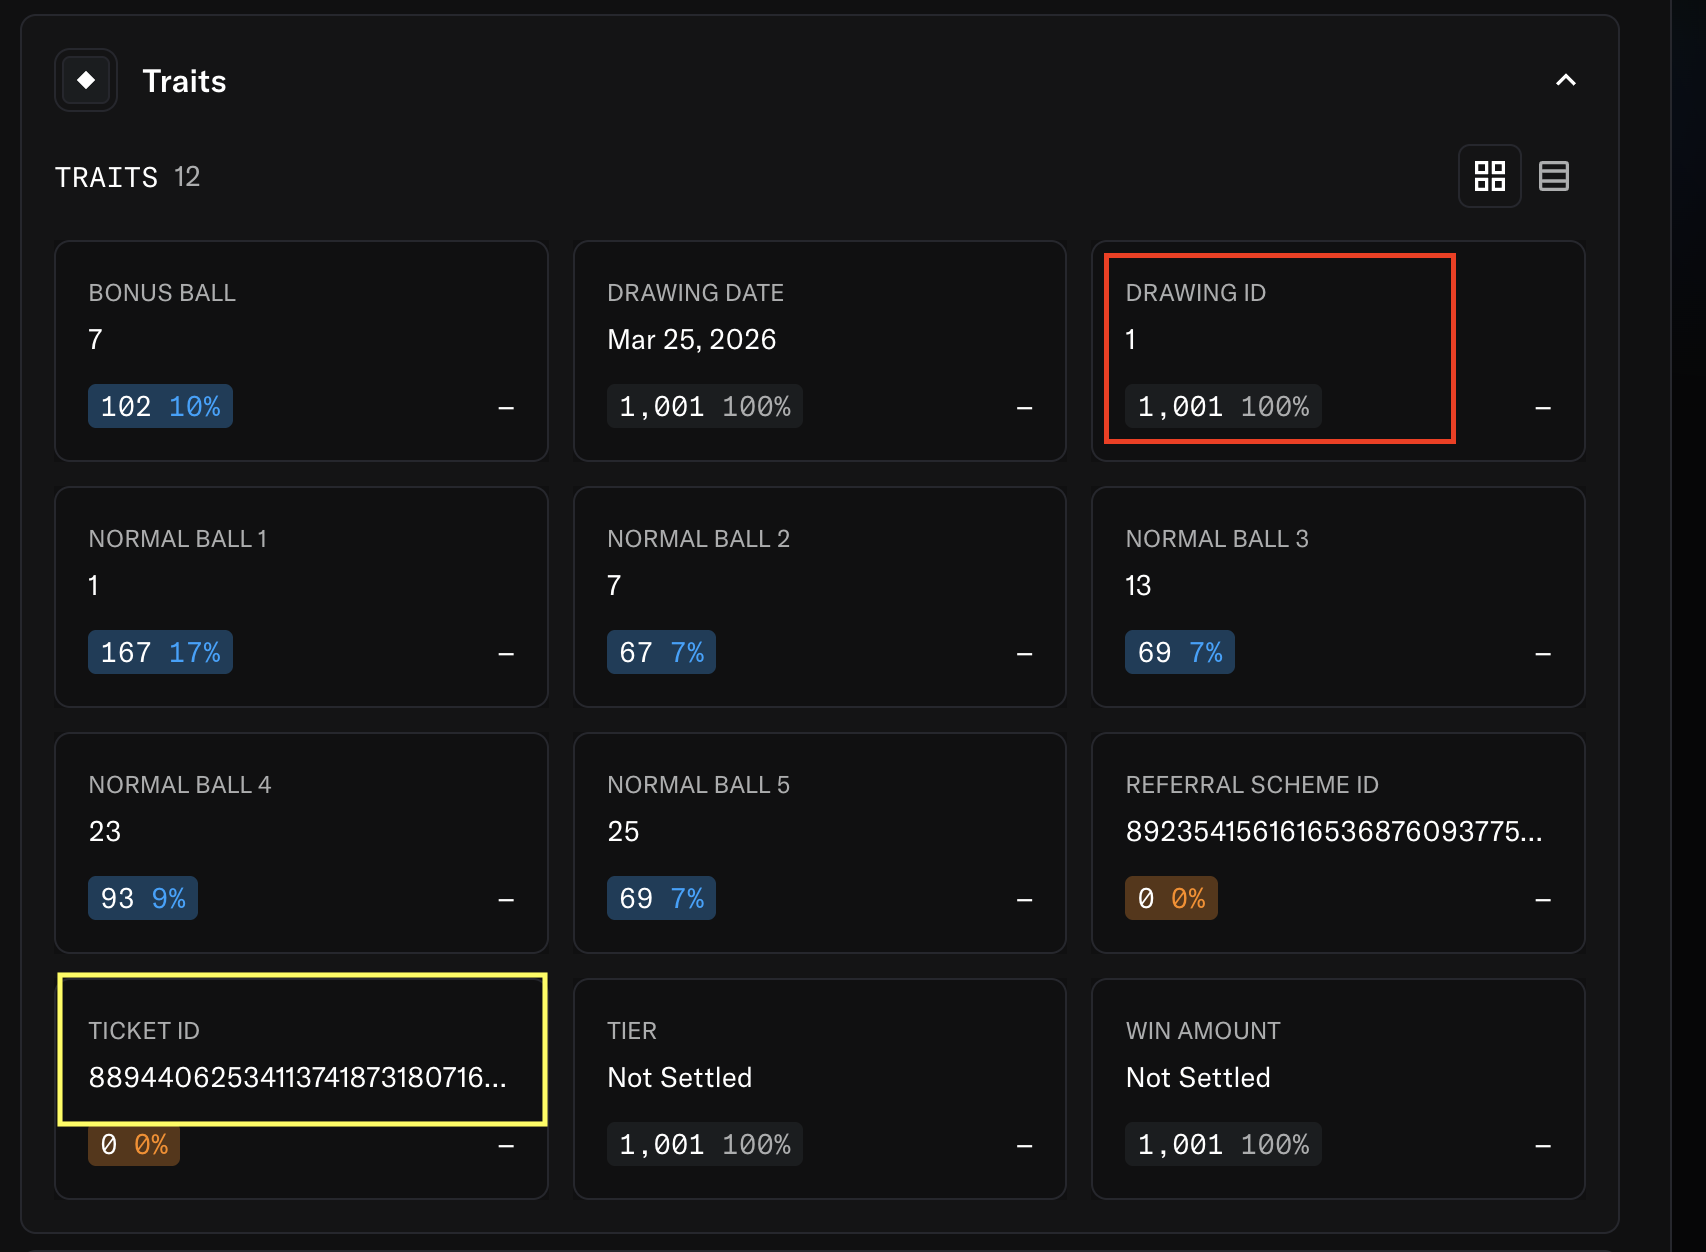Click the TIER trait label
The height and width of the screenshot is (1252, 1706).
tap(632, 1031)
